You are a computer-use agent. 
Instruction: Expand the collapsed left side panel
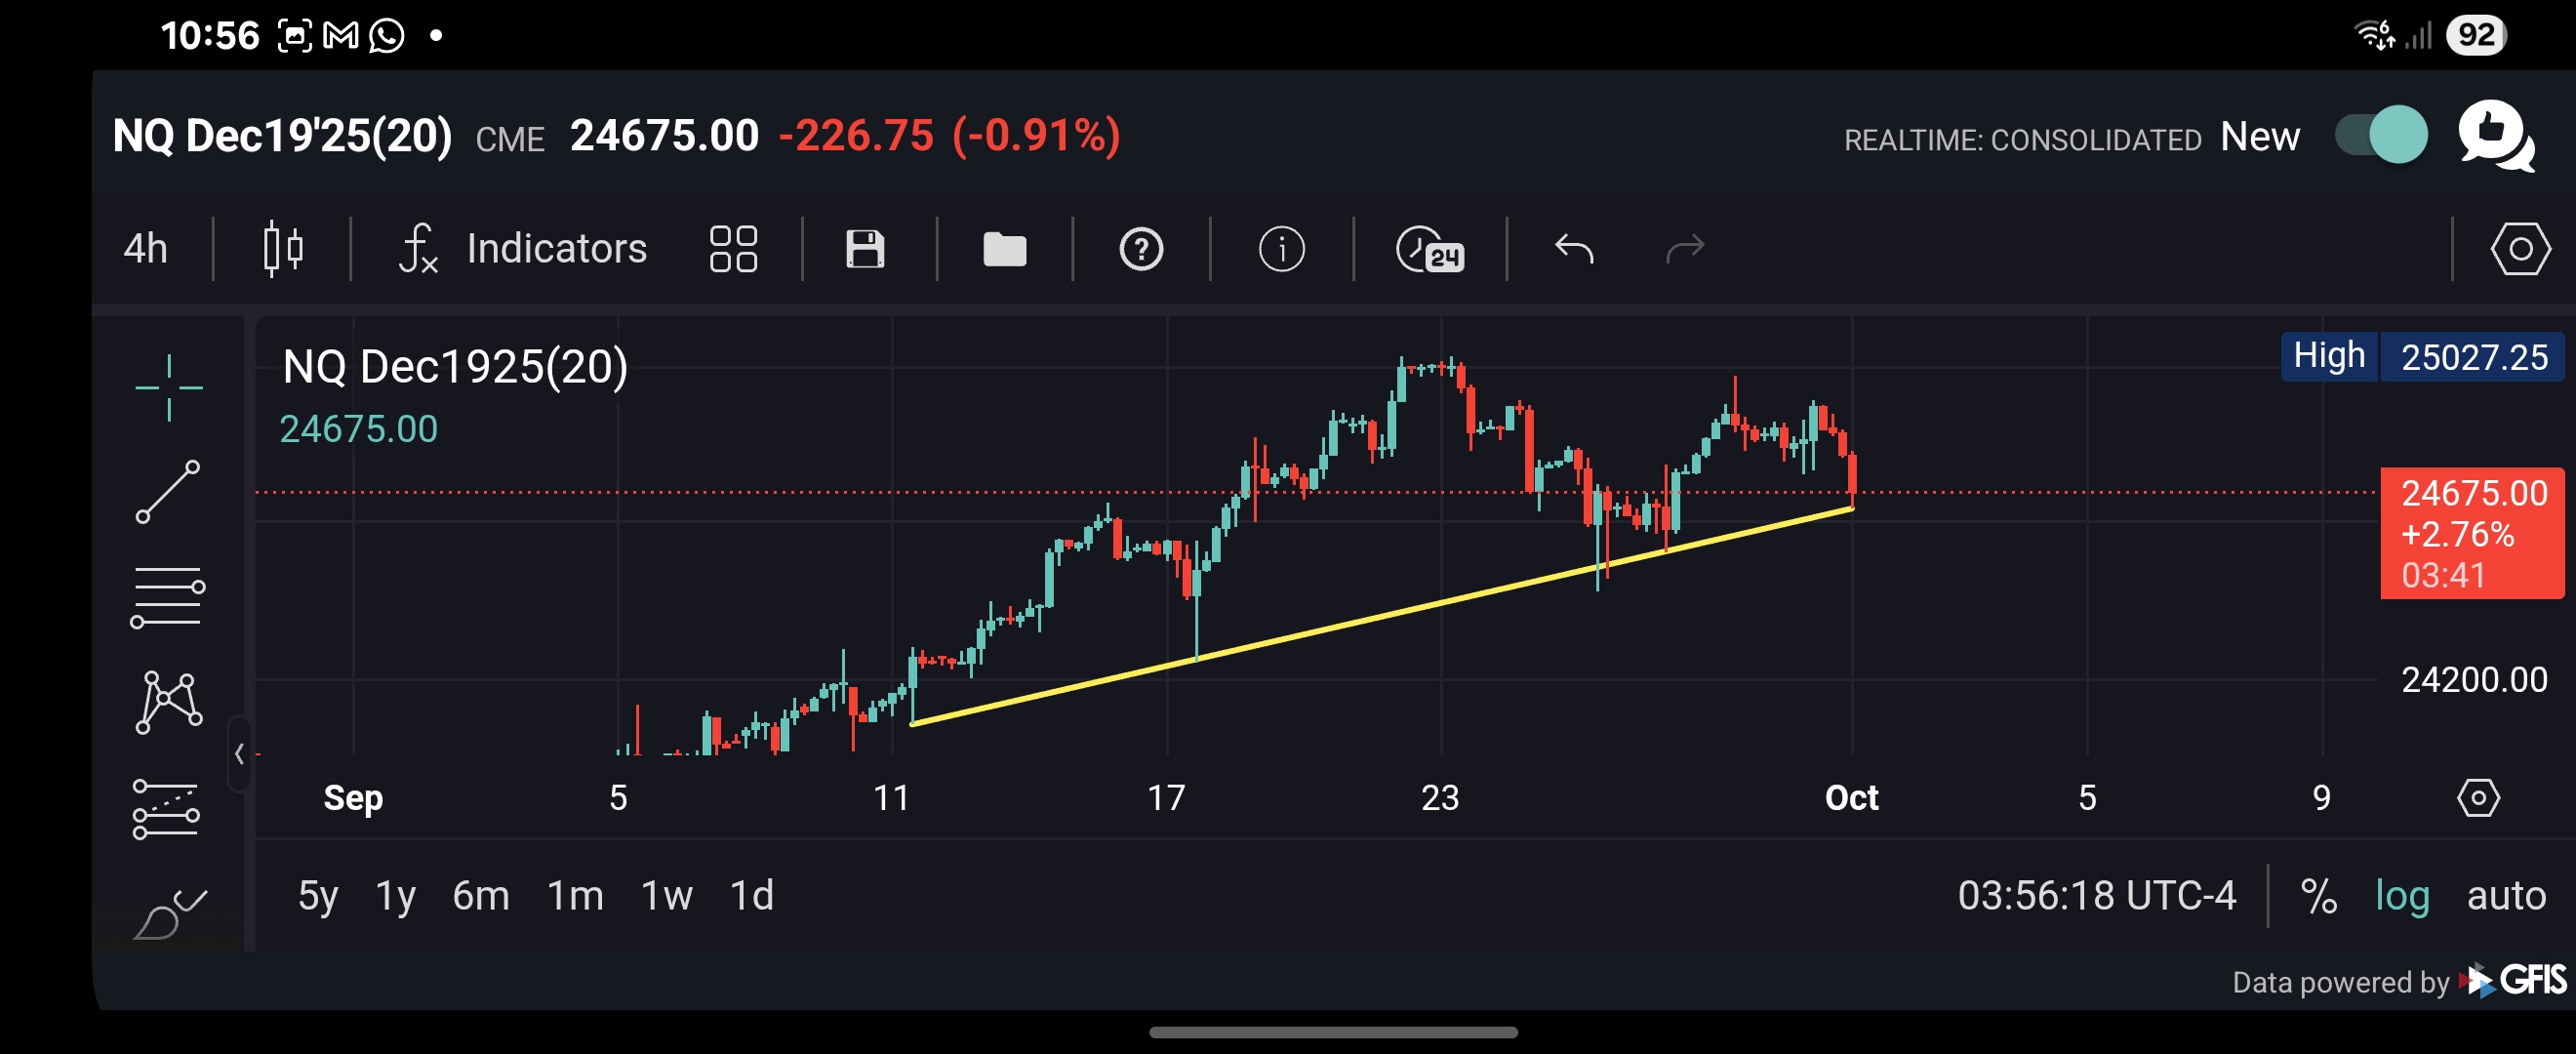coord(239,754)
